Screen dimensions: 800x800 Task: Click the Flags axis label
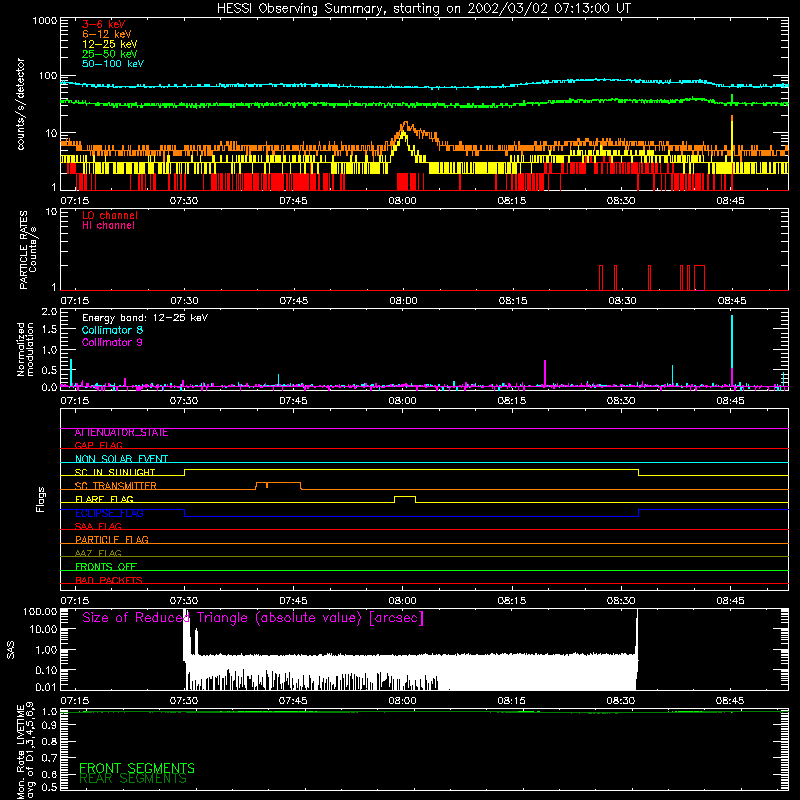[x=41, y=499]
